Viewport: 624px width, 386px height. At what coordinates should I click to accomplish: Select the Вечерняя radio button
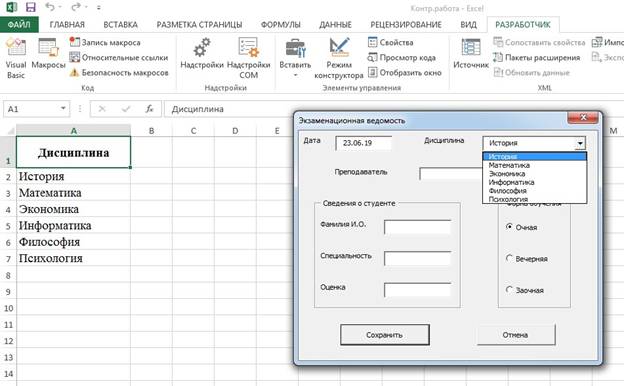pyautogui.click(x=509, y=258)
